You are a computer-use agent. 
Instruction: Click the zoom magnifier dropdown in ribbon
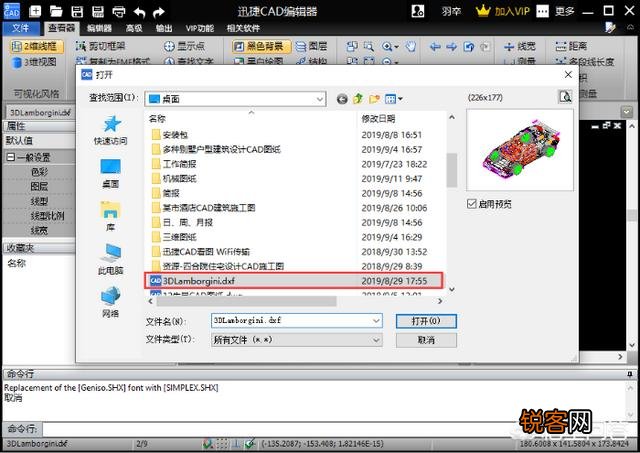point(390,47)
